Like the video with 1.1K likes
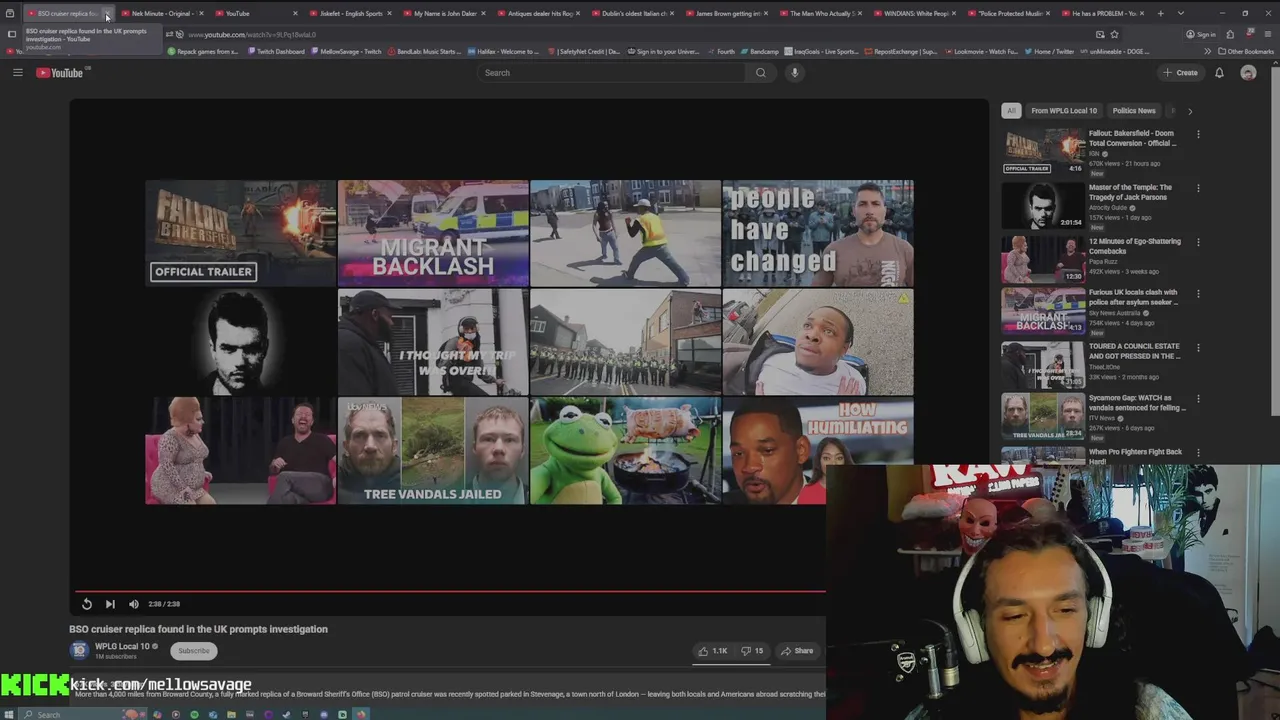The height and width of the screenshot is (720, 1280). [x=713, y=651]
